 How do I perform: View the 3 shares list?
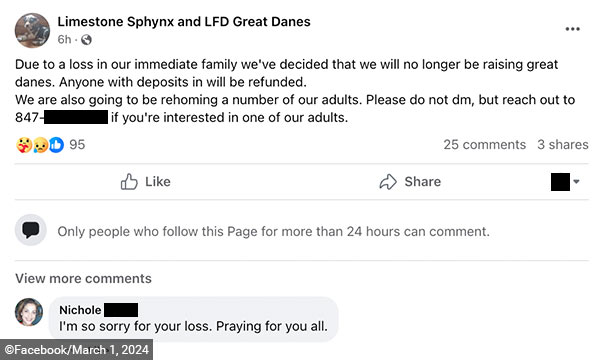[x=563, y=145]
